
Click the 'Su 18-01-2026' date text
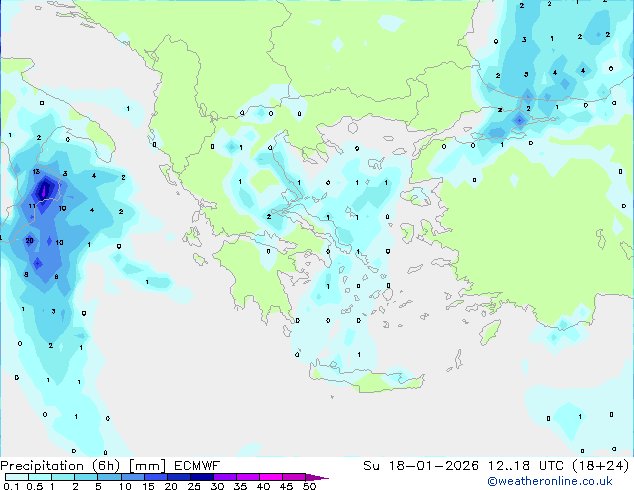[421, 466]
